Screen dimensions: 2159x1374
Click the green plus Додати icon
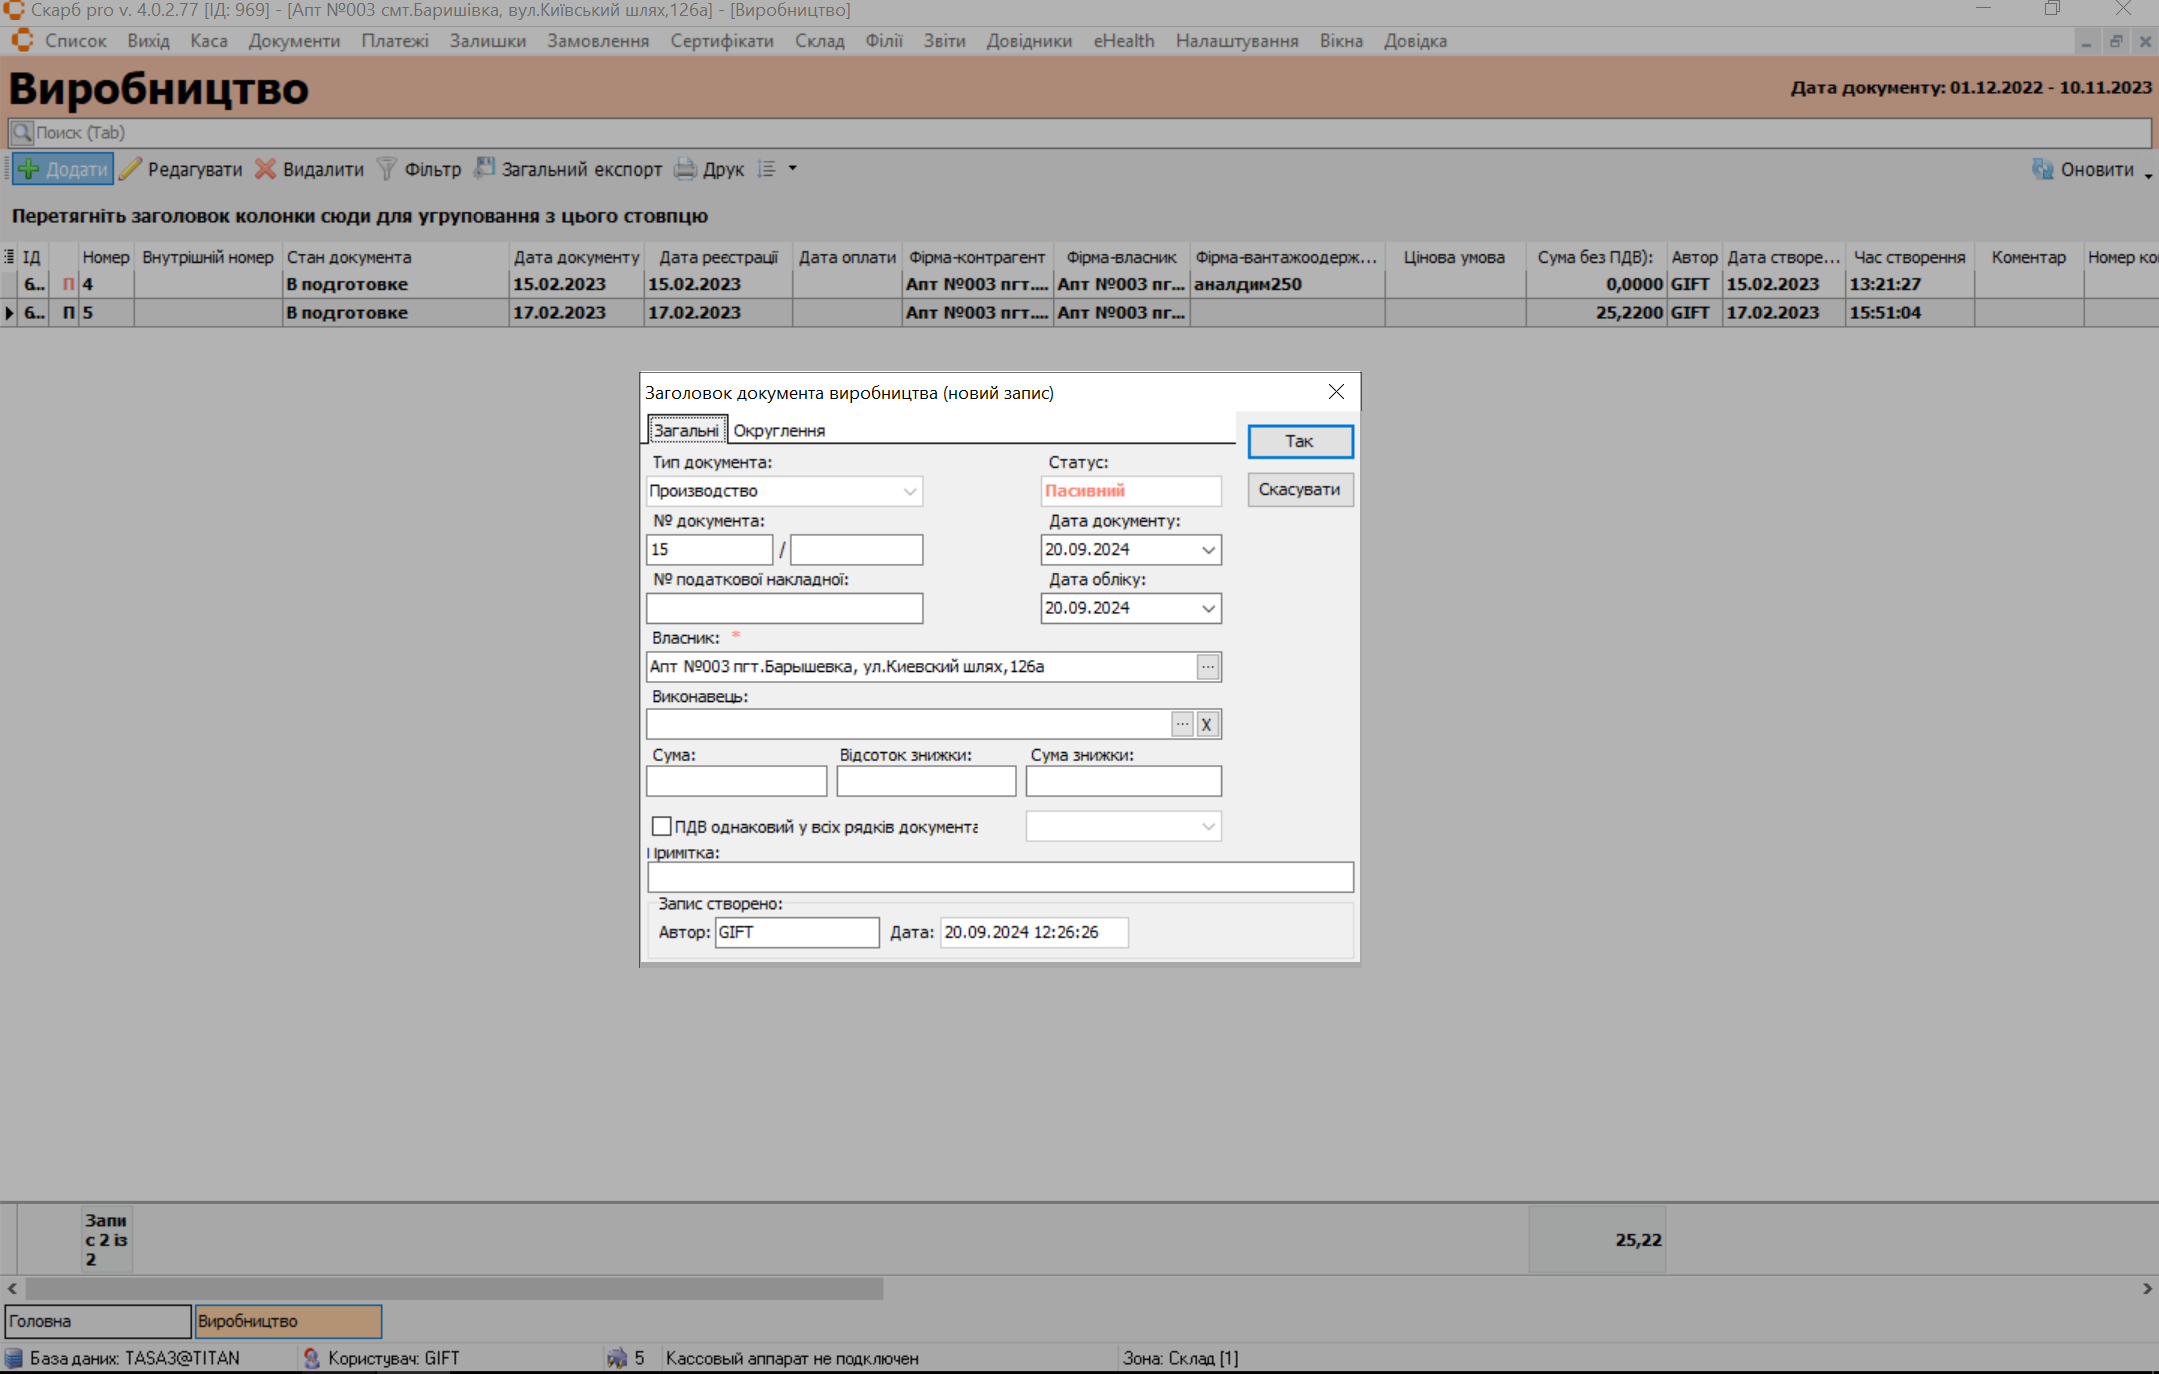click(29, 169)
